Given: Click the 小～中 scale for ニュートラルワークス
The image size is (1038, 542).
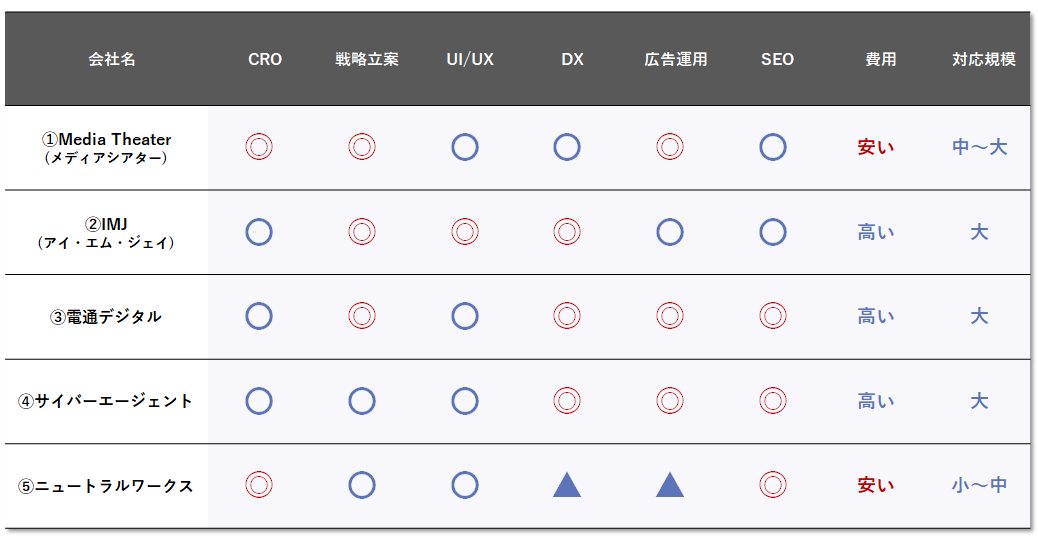Looking at the screenshot, I should point(979,485).
